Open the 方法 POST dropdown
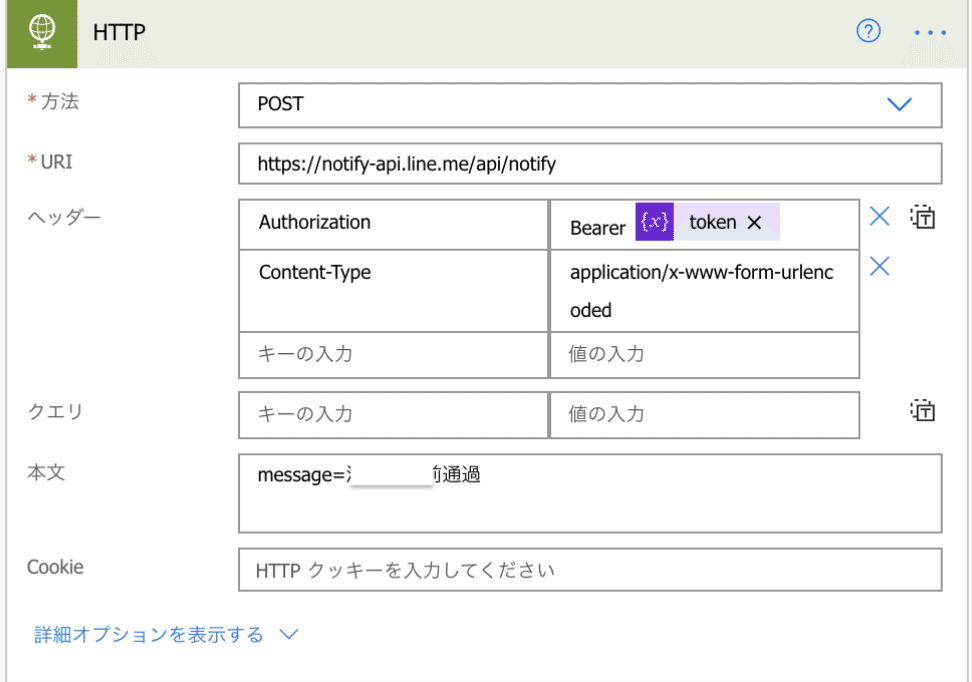 click(899, 104)
